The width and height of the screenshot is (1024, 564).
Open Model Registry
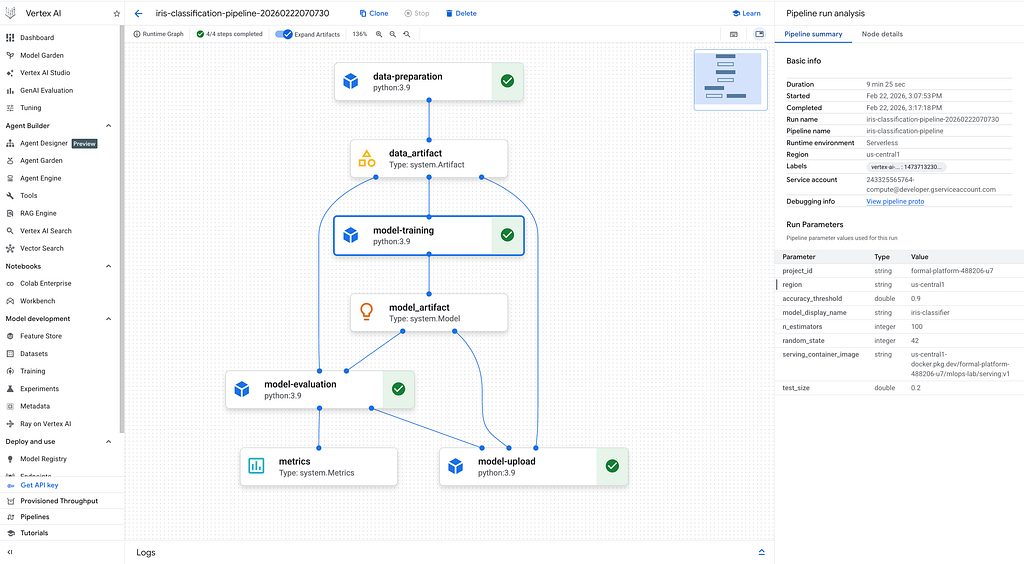click(43, 459)
